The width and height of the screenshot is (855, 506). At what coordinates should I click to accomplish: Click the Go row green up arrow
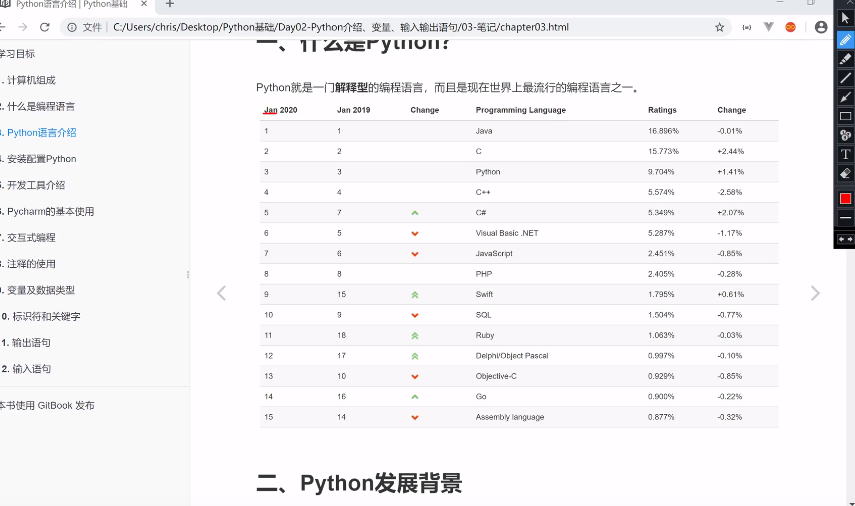coord(415,397)
